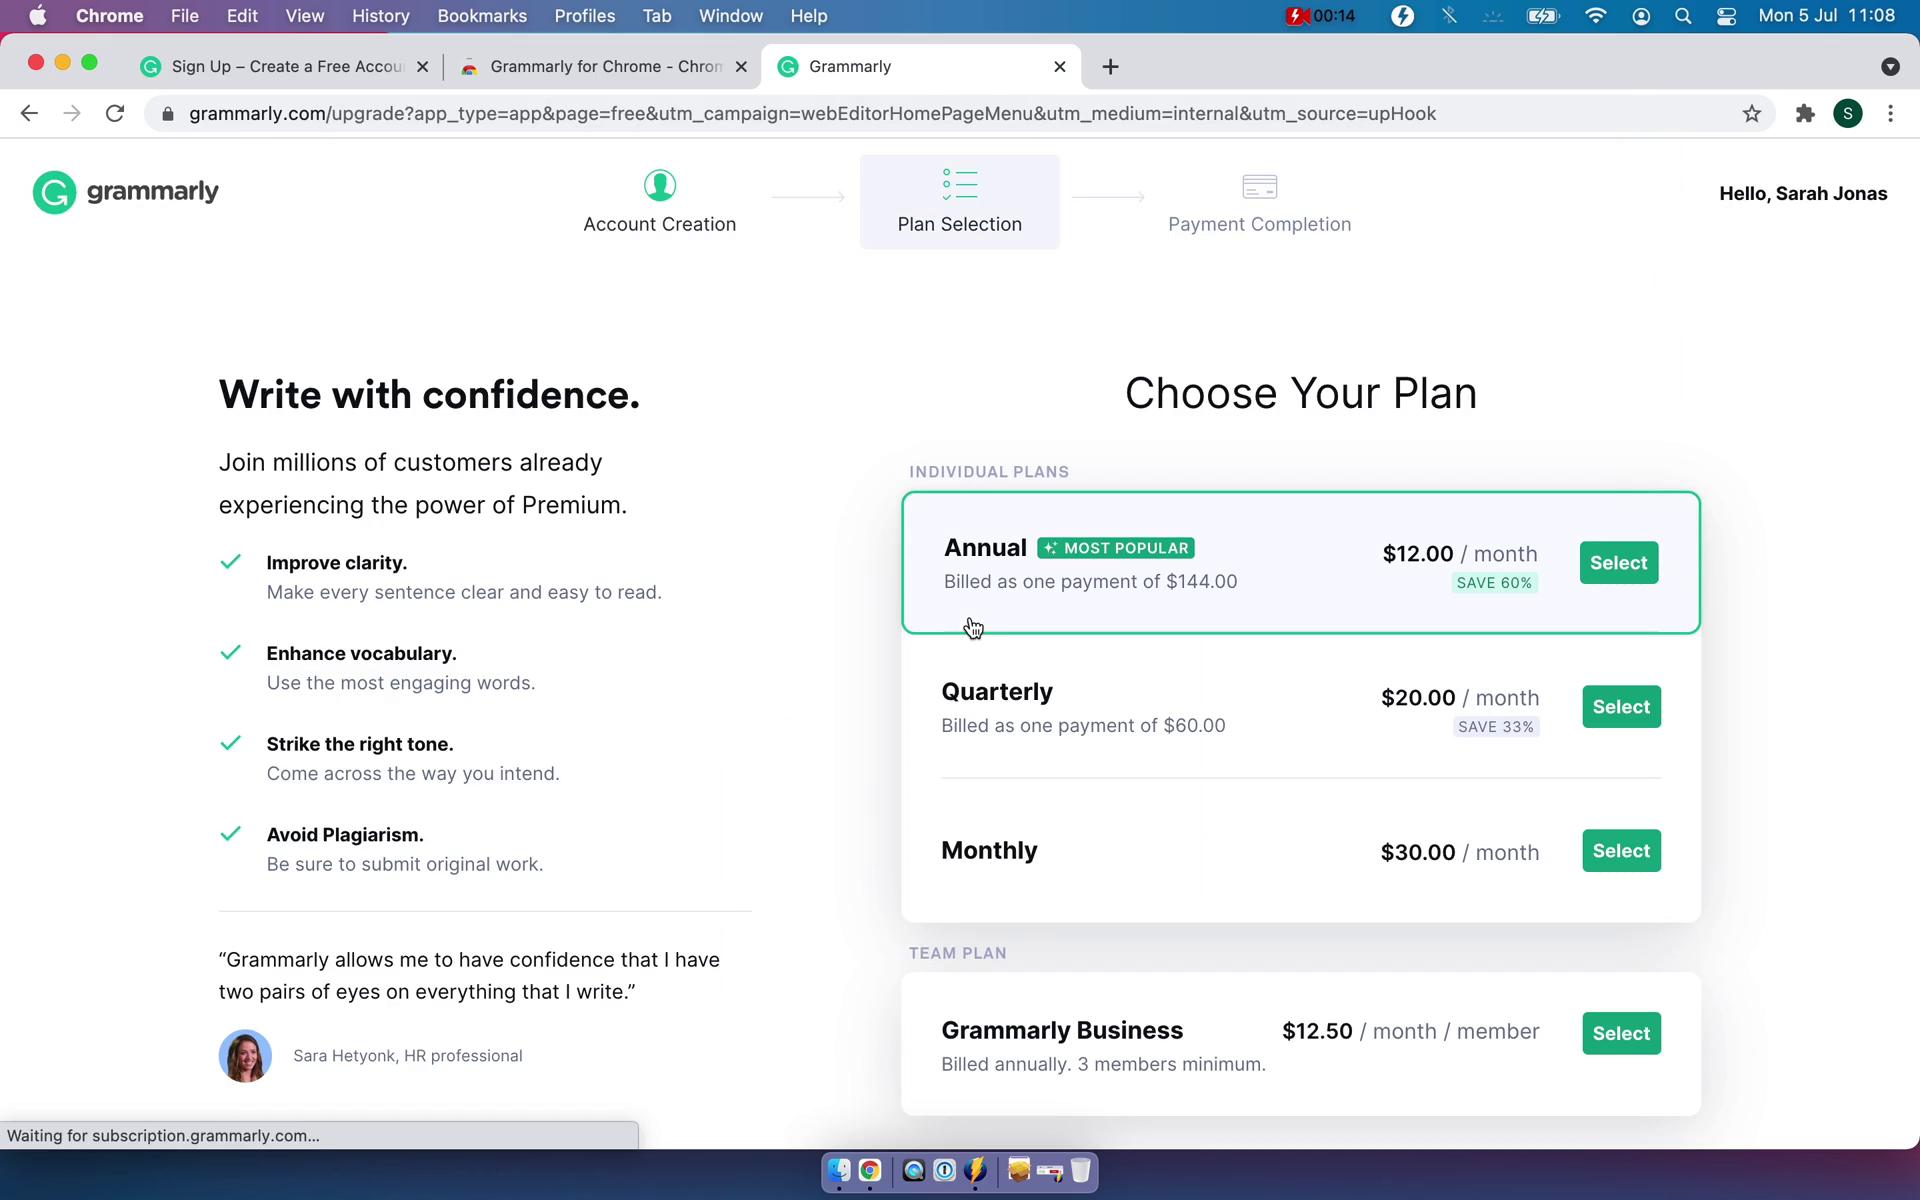Open the Bookmarks menu
Screen dimensions: 1920x1200
point(482,16)
